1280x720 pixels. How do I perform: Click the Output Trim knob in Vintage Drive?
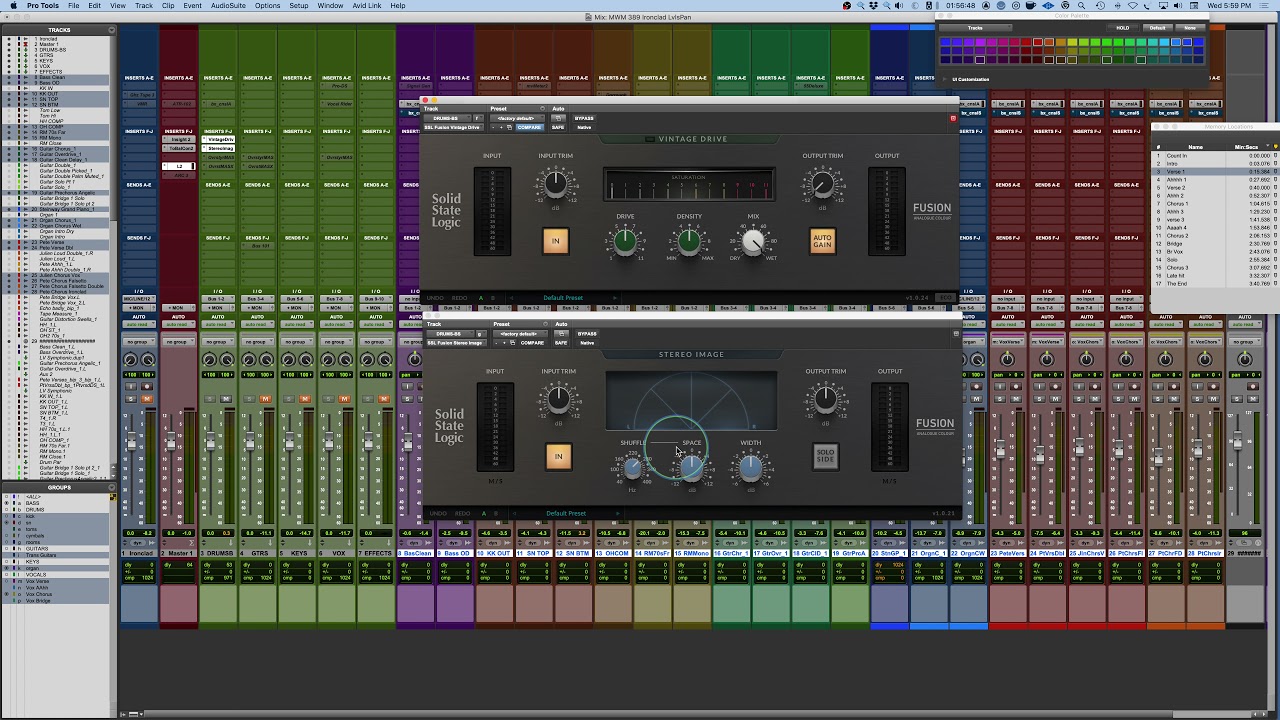click(x=822, y=184)
